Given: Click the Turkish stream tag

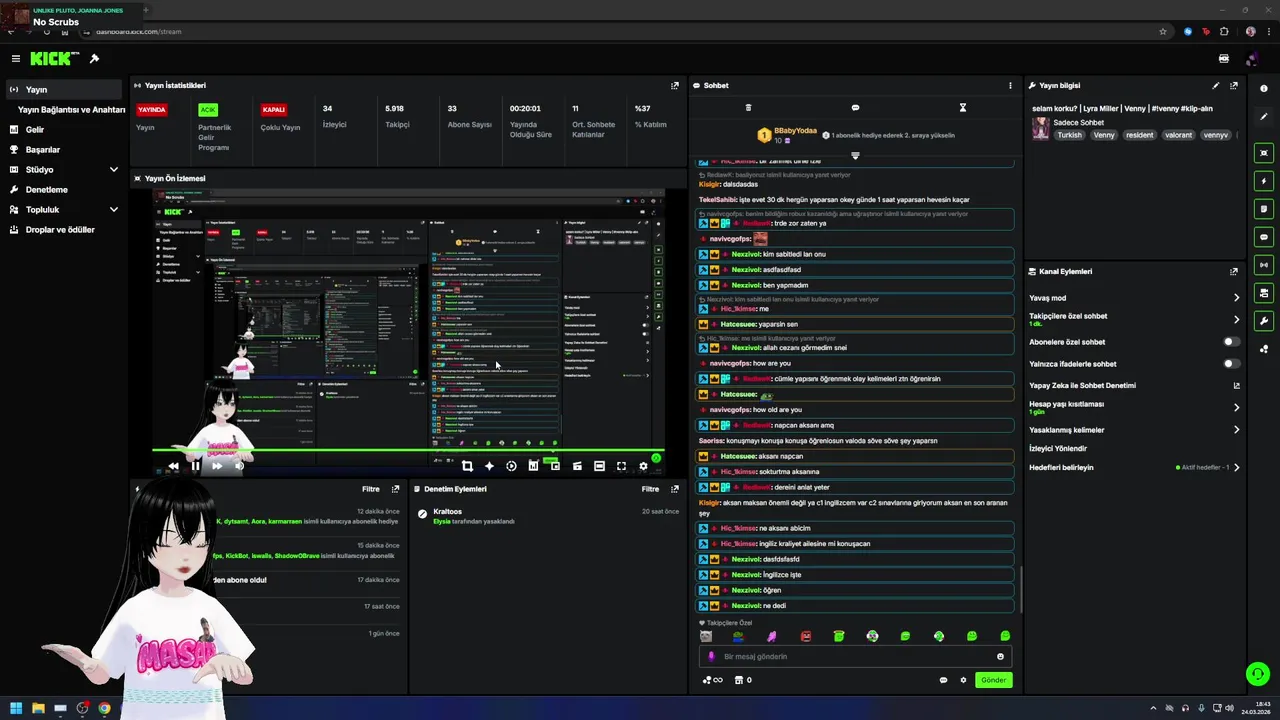Looking at the screenshot, I should (1070, 135).
